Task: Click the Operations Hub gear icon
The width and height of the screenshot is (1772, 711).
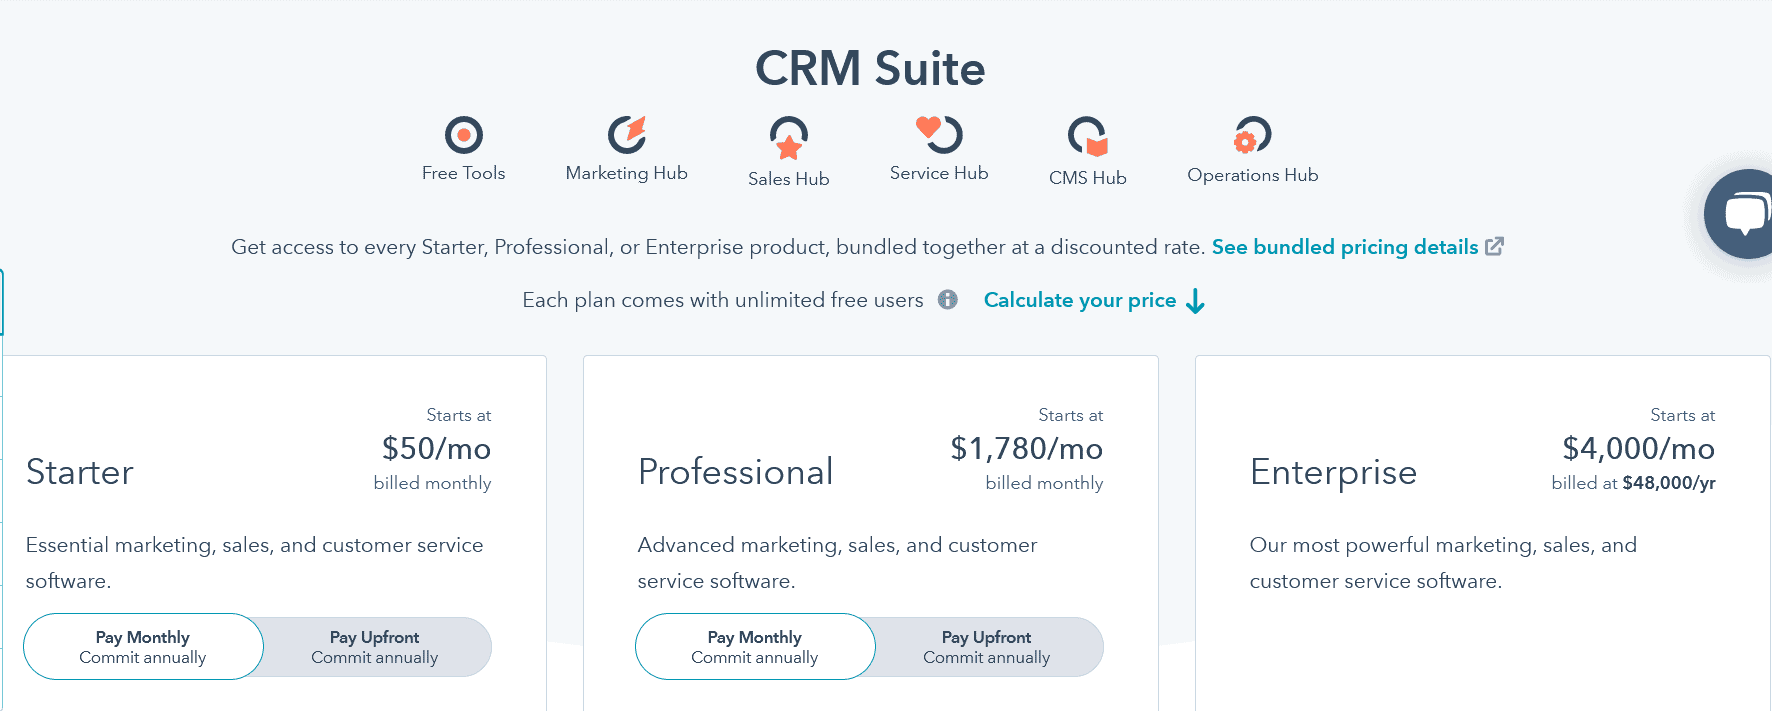Action: click(1252, 135)
